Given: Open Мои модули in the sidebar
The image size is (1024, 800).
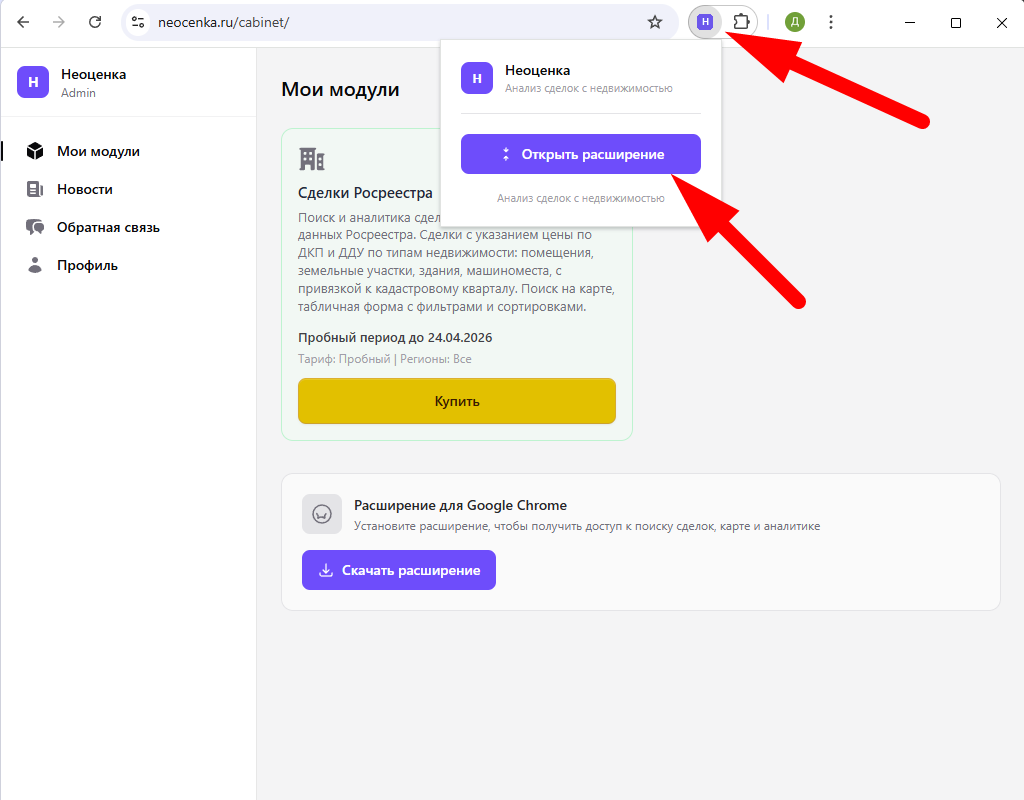Looking at the screenshot, I should (x=98, y=152).
